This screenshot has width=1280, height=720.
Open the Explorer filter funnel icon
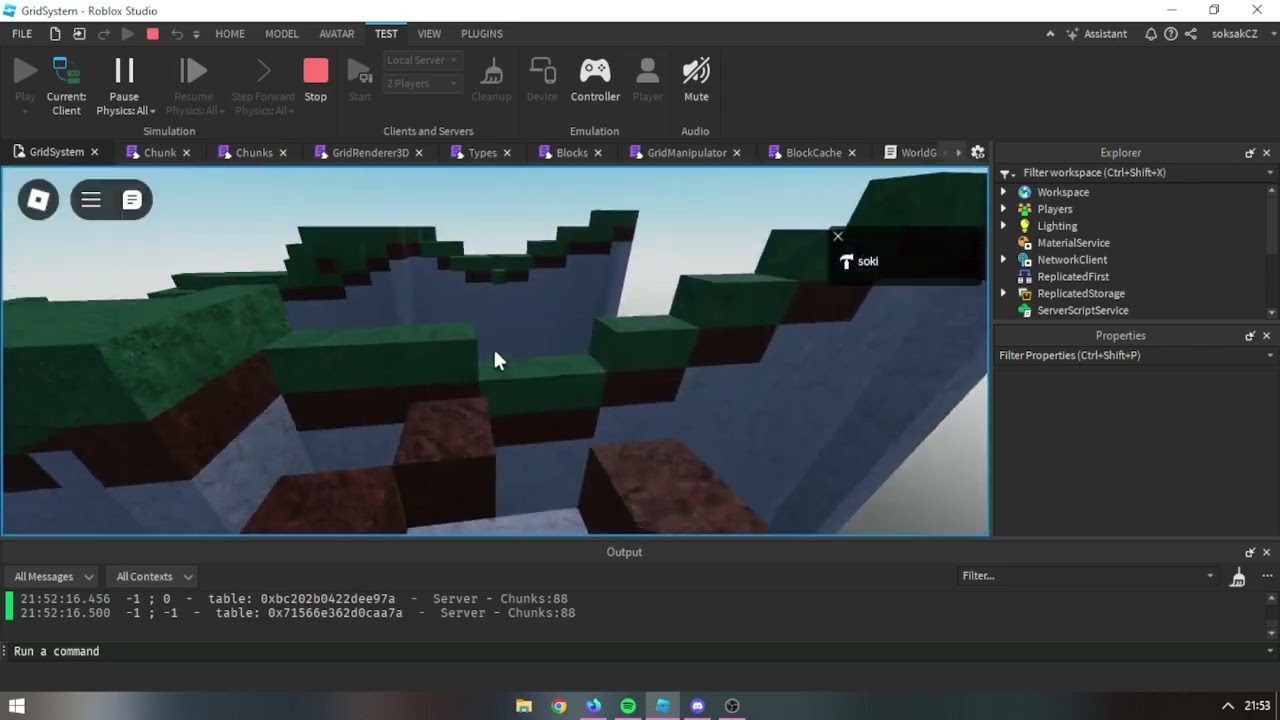coord(1006,173)
